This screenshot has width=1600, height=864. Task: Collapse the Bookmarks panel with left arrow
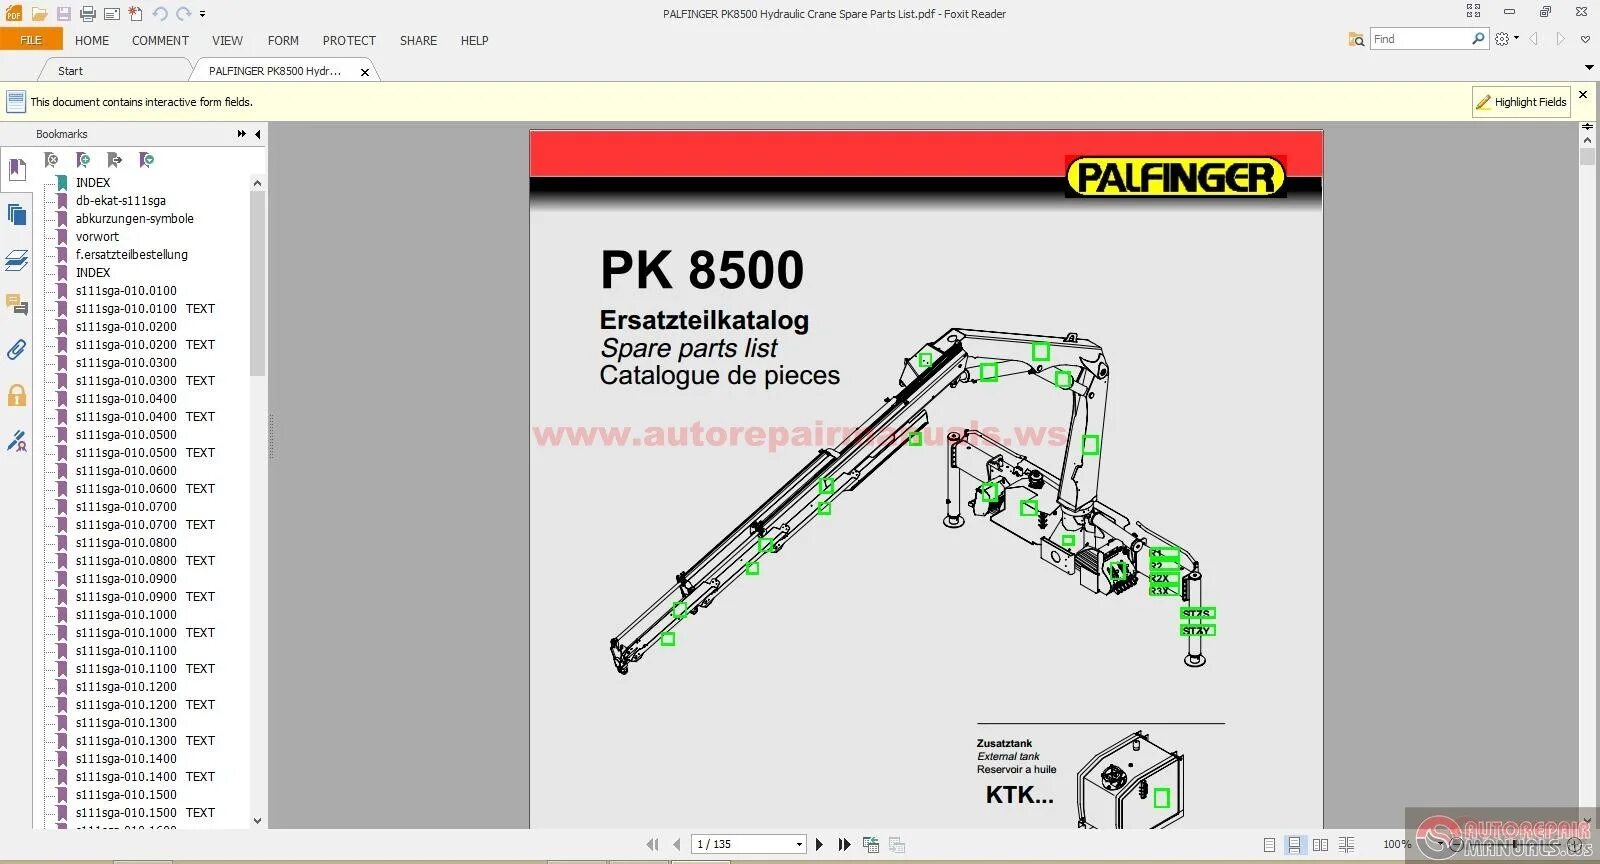(x=258, y=134)
